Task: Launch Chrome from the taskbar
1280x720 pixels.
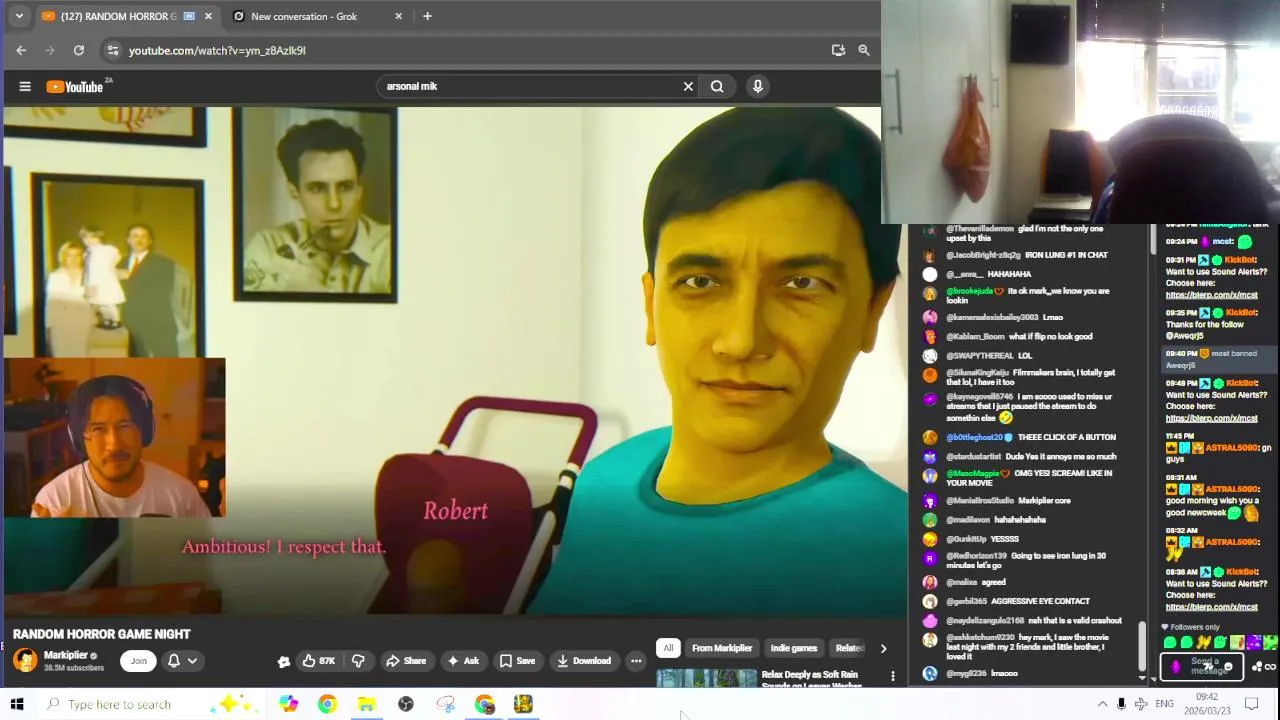Action: [327, 704]
